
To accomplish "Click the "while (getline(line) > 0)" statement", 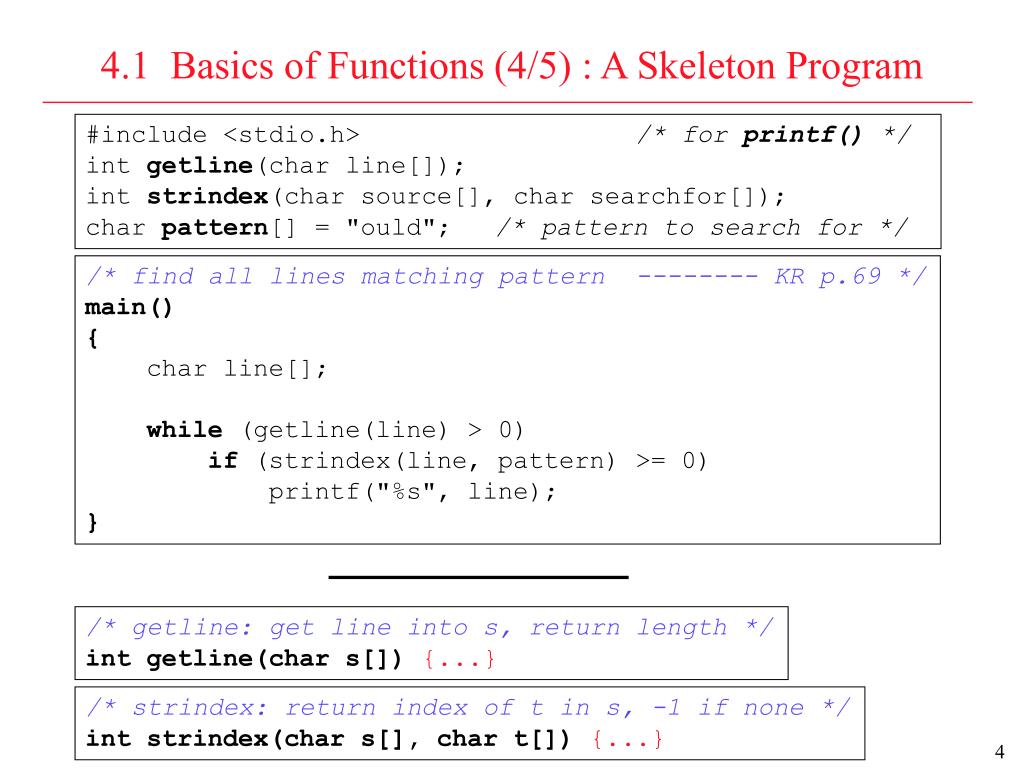I will click(335, 430).
